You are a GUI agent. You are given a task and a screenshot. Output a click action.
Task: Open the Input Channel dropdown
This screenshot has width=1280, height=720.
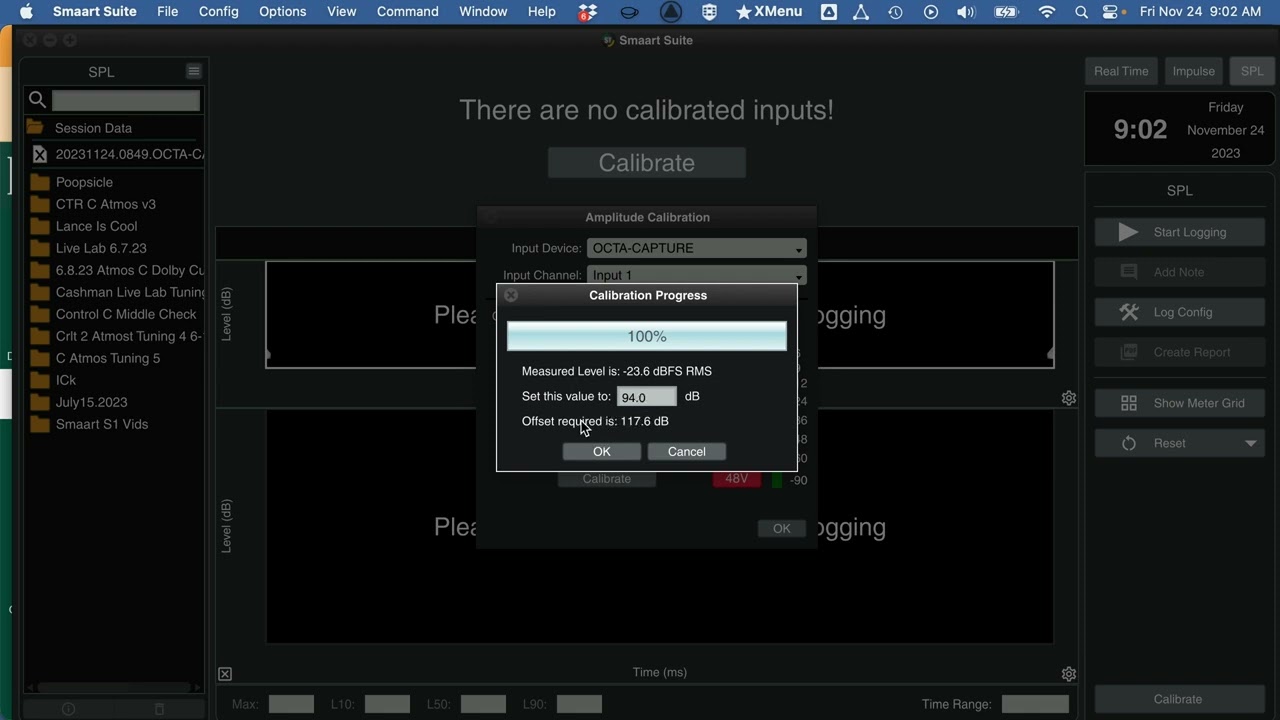[697, 275]
